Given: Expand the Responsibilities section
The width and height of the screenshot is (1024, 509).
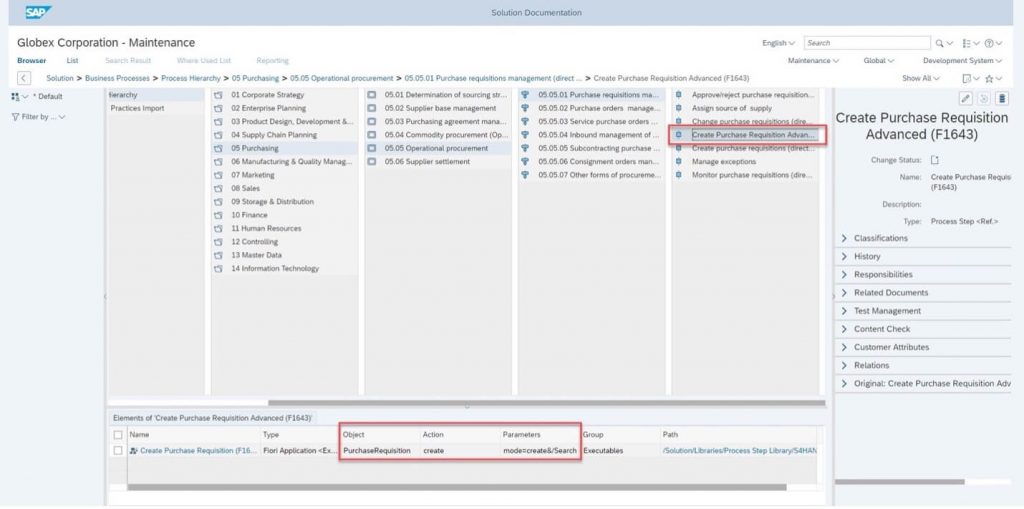Looking at the screenshot, I should click(x=844, y=275).
